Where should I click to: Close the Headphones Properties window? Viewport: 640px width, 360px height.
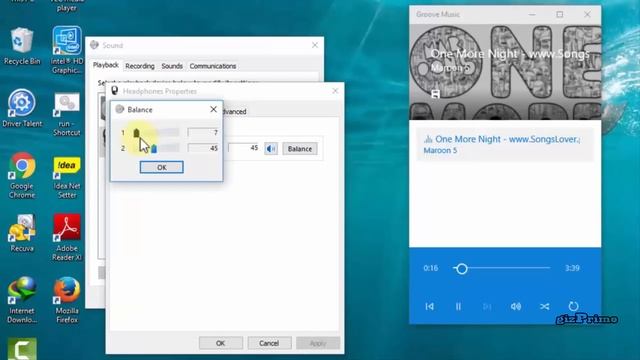(335, 91)
